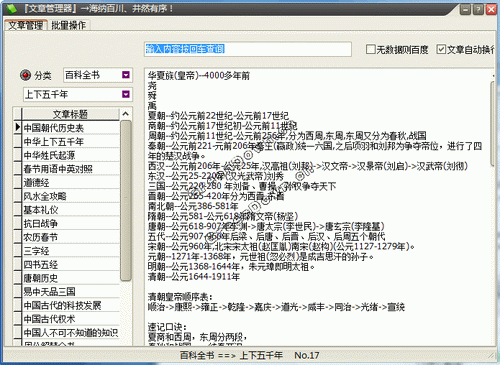Screen dimensions: 500x365
Task: Click the search box for content query
Action: [x=248, y=49]
